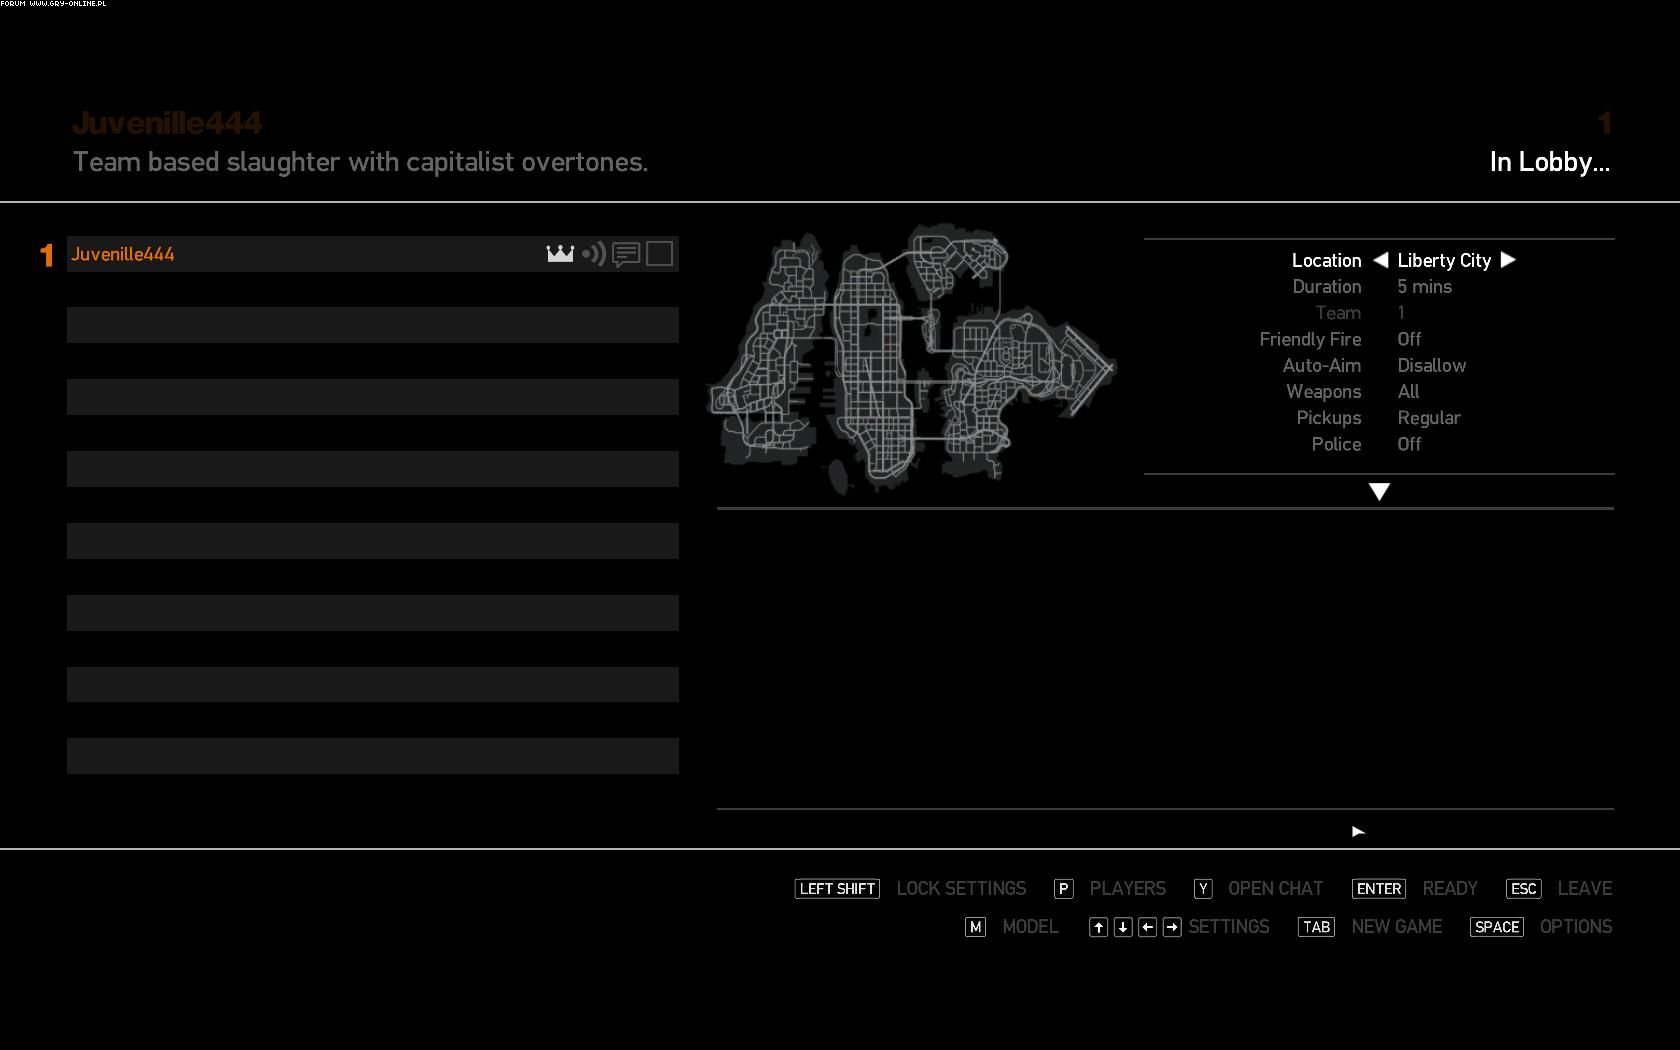Select the Duration 5 mins setting
The width and height of the screenshot is (1680, 1050).
pyautogui.click(x=1424, y=287)
